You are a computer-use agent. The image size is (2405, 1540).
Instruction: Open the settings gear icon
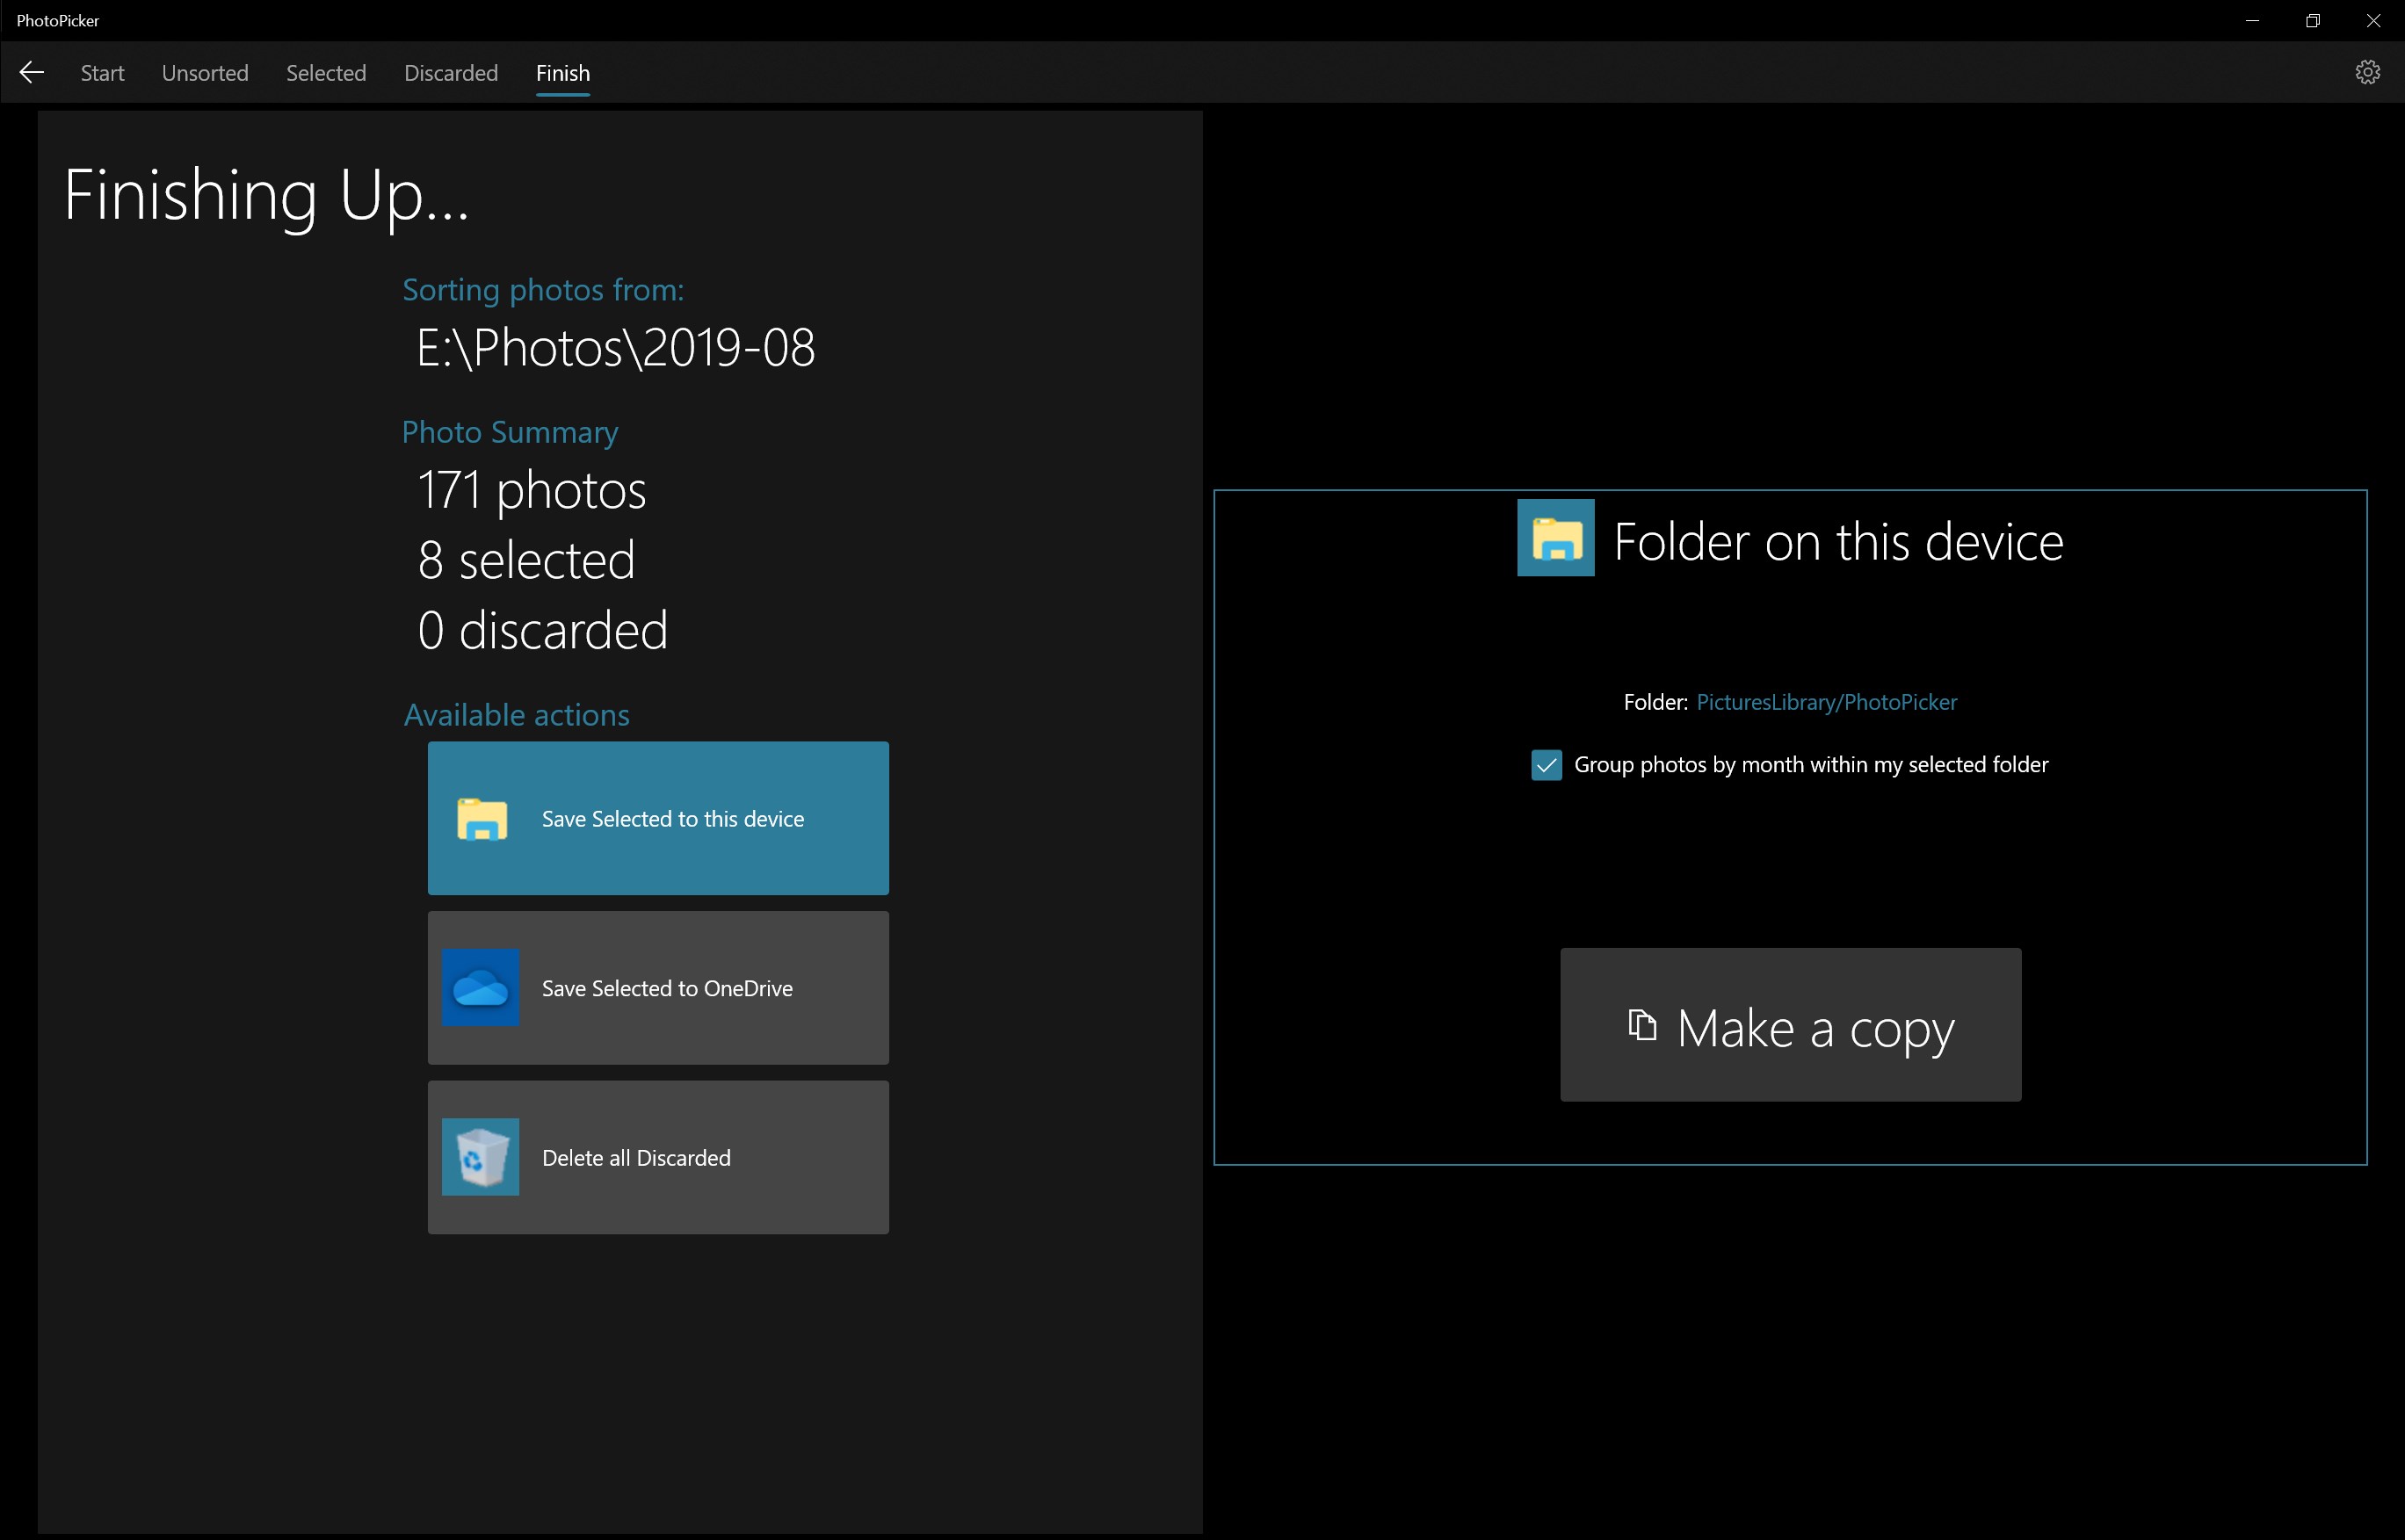tap(2367, 72)
